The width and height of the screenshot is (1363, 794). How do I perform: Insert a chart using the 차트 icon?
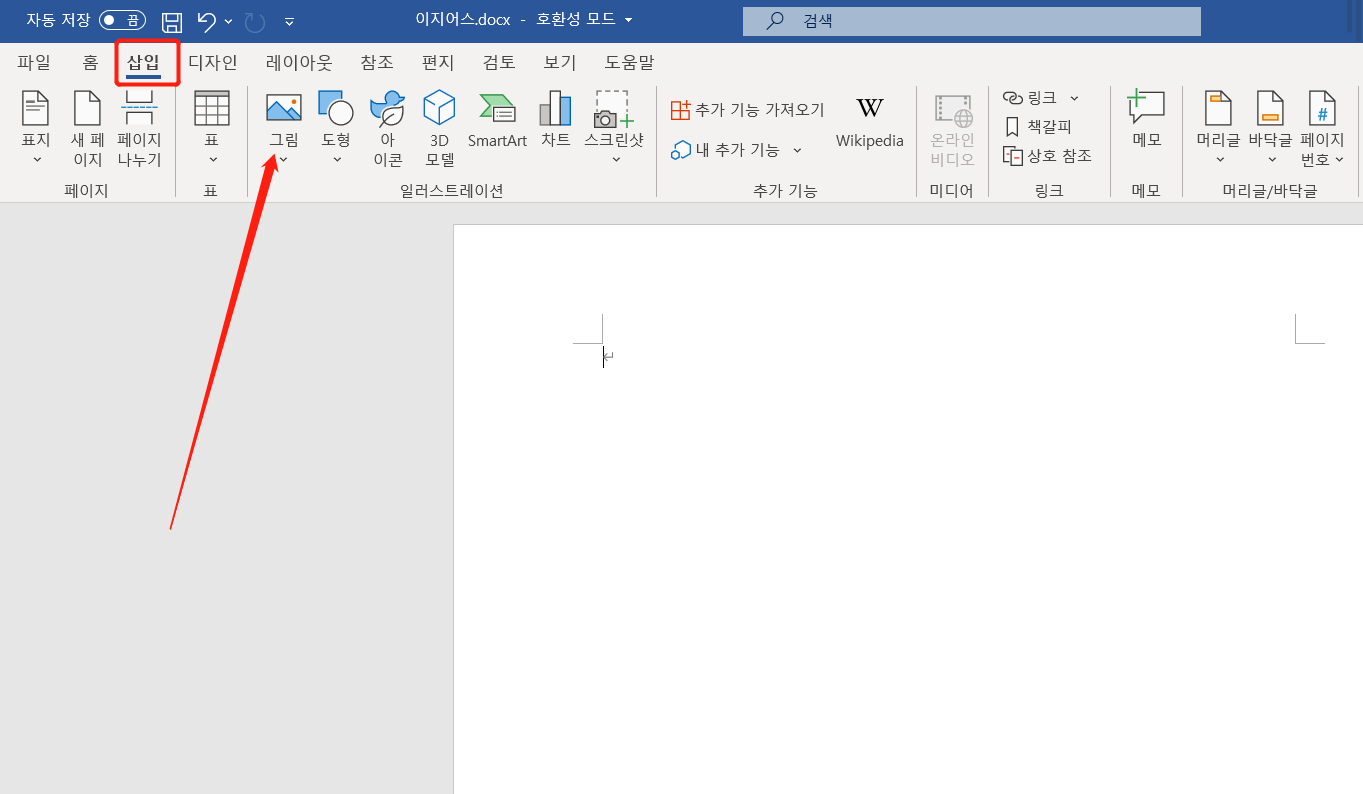[x=555, y=110]
